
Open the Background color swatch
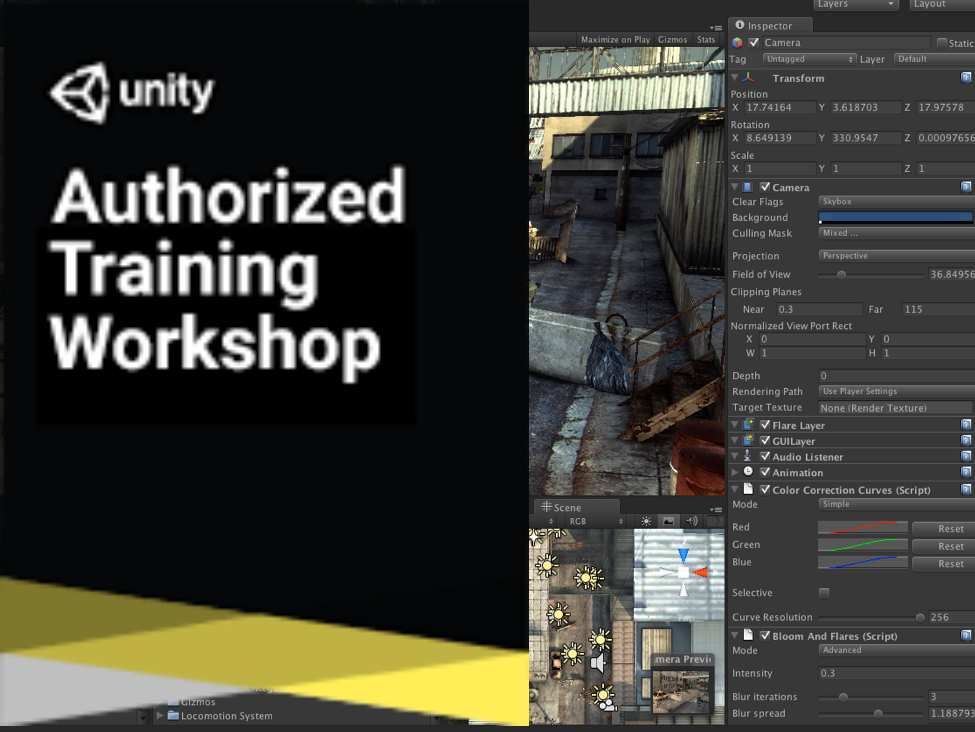pyautogui.click(x=896, y=217)
